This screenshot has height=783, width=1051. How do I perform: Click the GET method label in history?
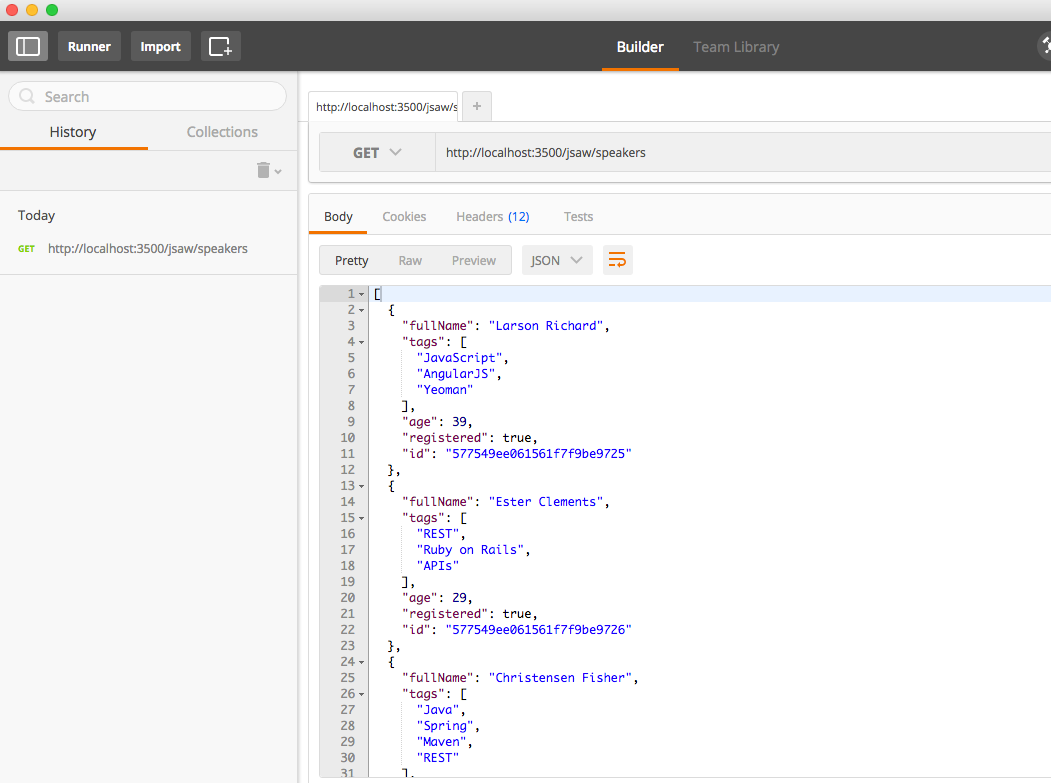click(x=25, y=248)
